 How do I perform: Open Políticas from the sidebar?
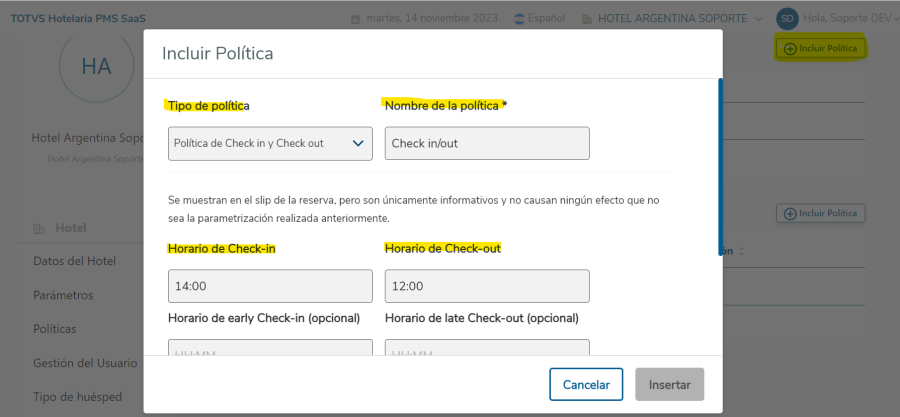(55, 328)
